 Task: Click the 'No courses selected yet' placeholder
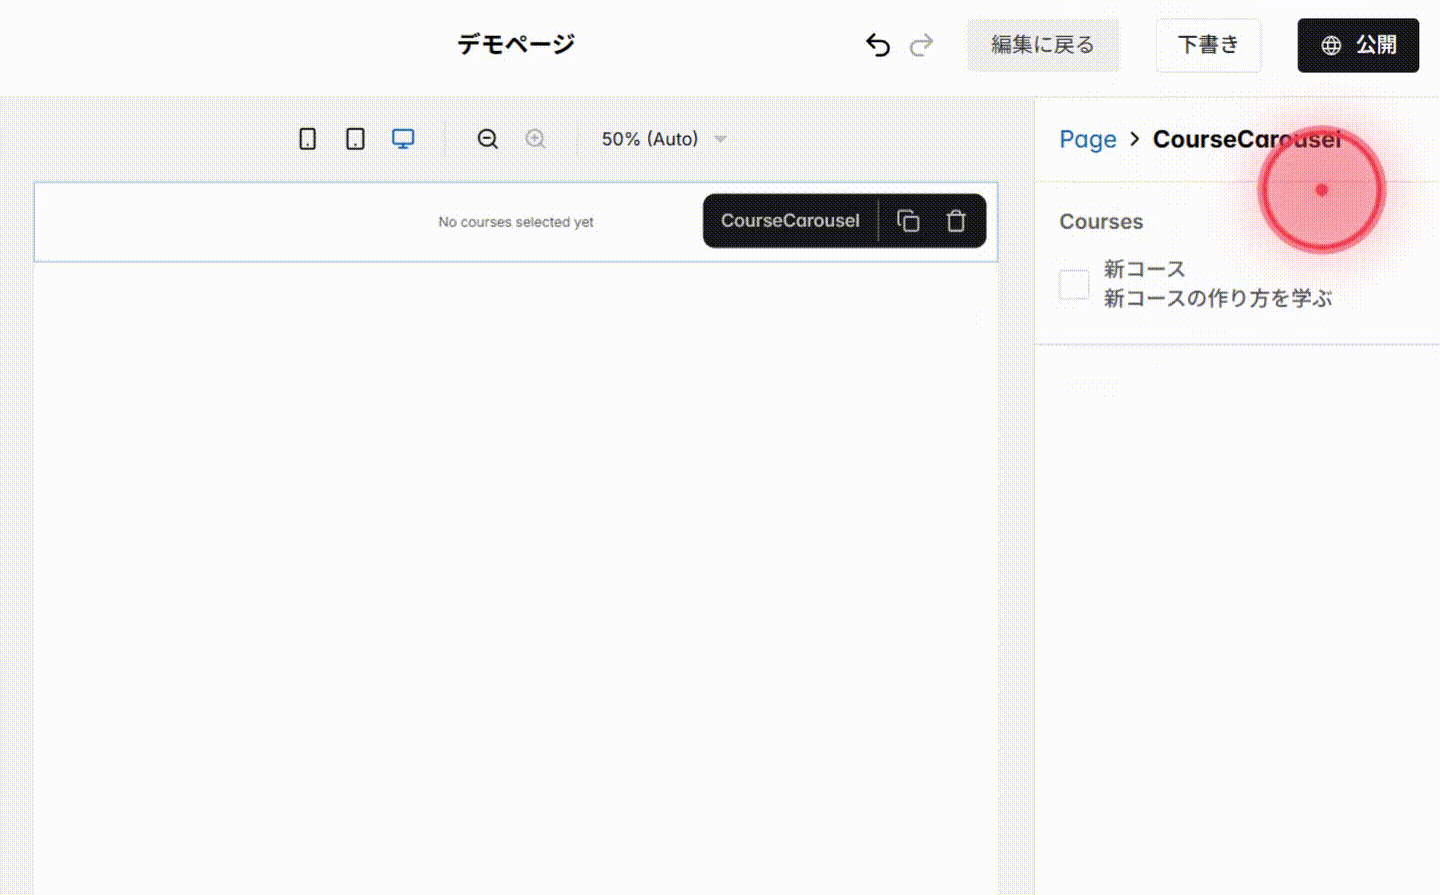pos(515,221)
